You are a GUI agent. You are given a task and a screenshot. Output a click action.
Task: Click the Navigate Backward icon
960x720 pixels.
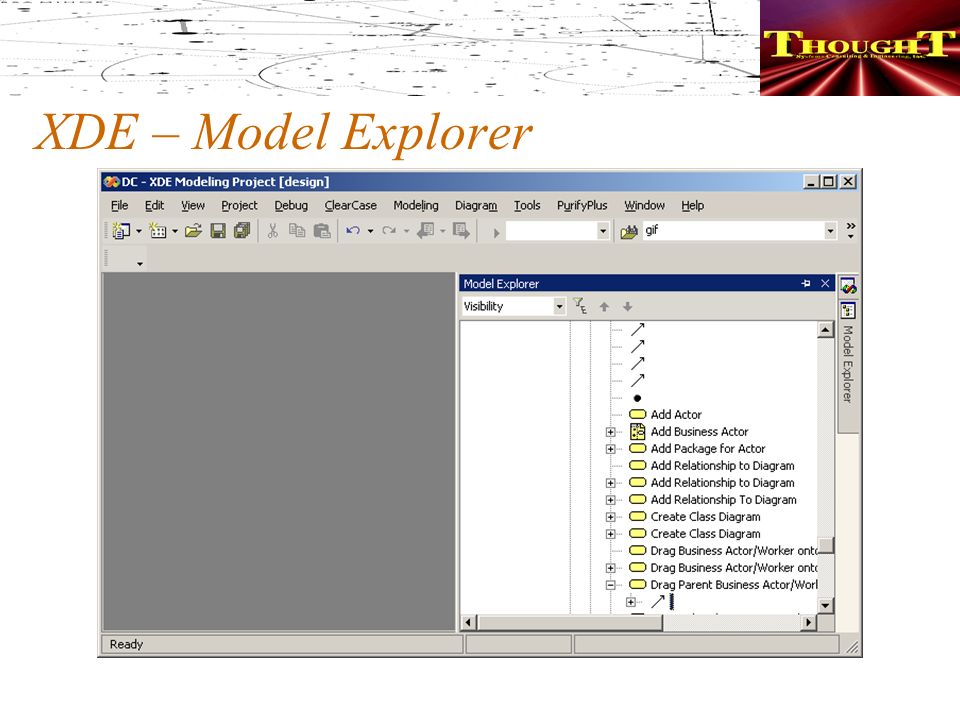point(426,231)
